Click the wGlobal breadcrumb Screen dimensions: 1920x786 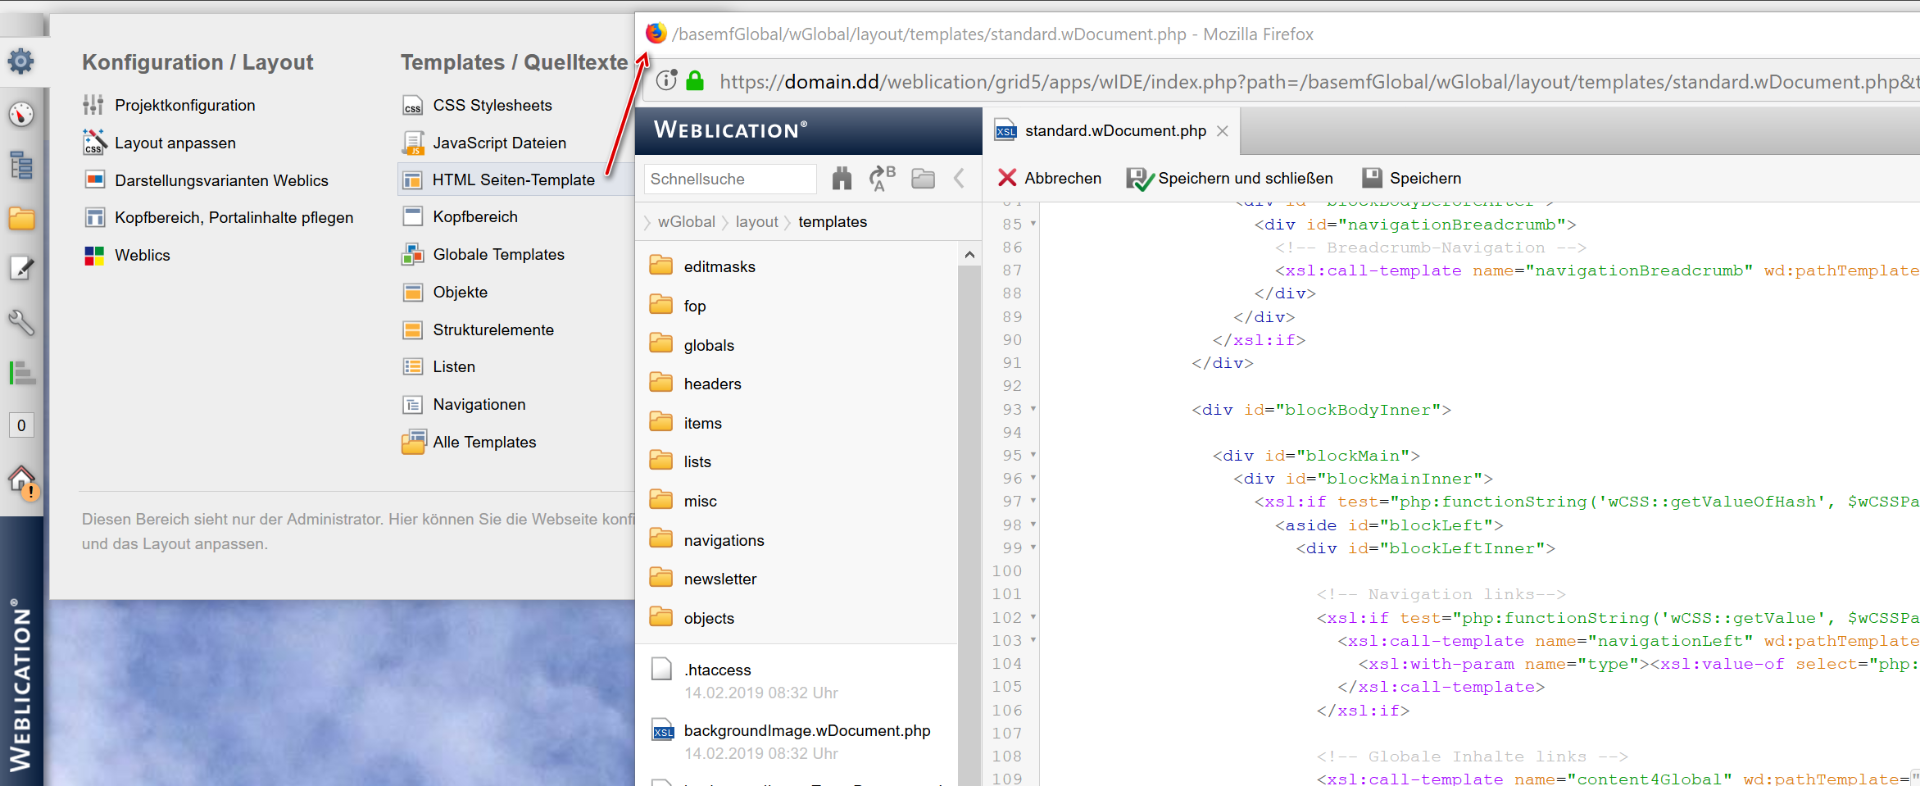(687, 222)
